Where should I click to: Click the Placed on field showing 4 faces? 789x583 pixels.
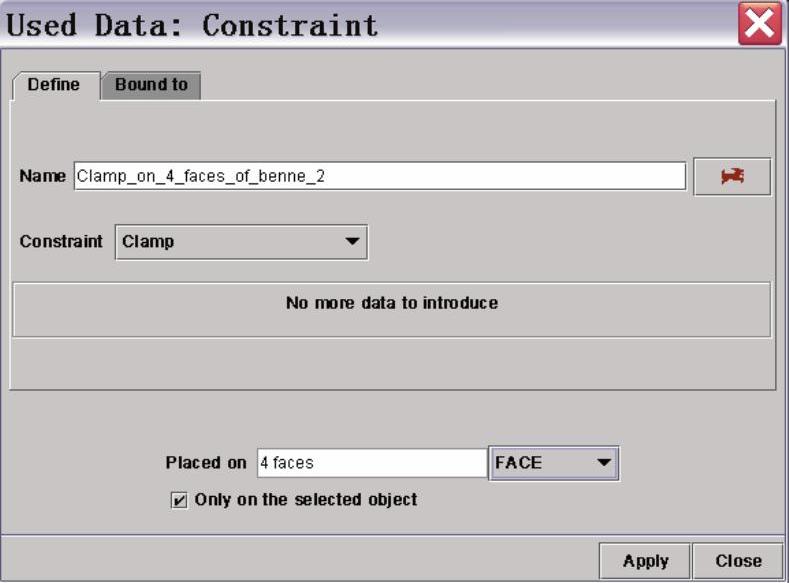coord(371,463)
